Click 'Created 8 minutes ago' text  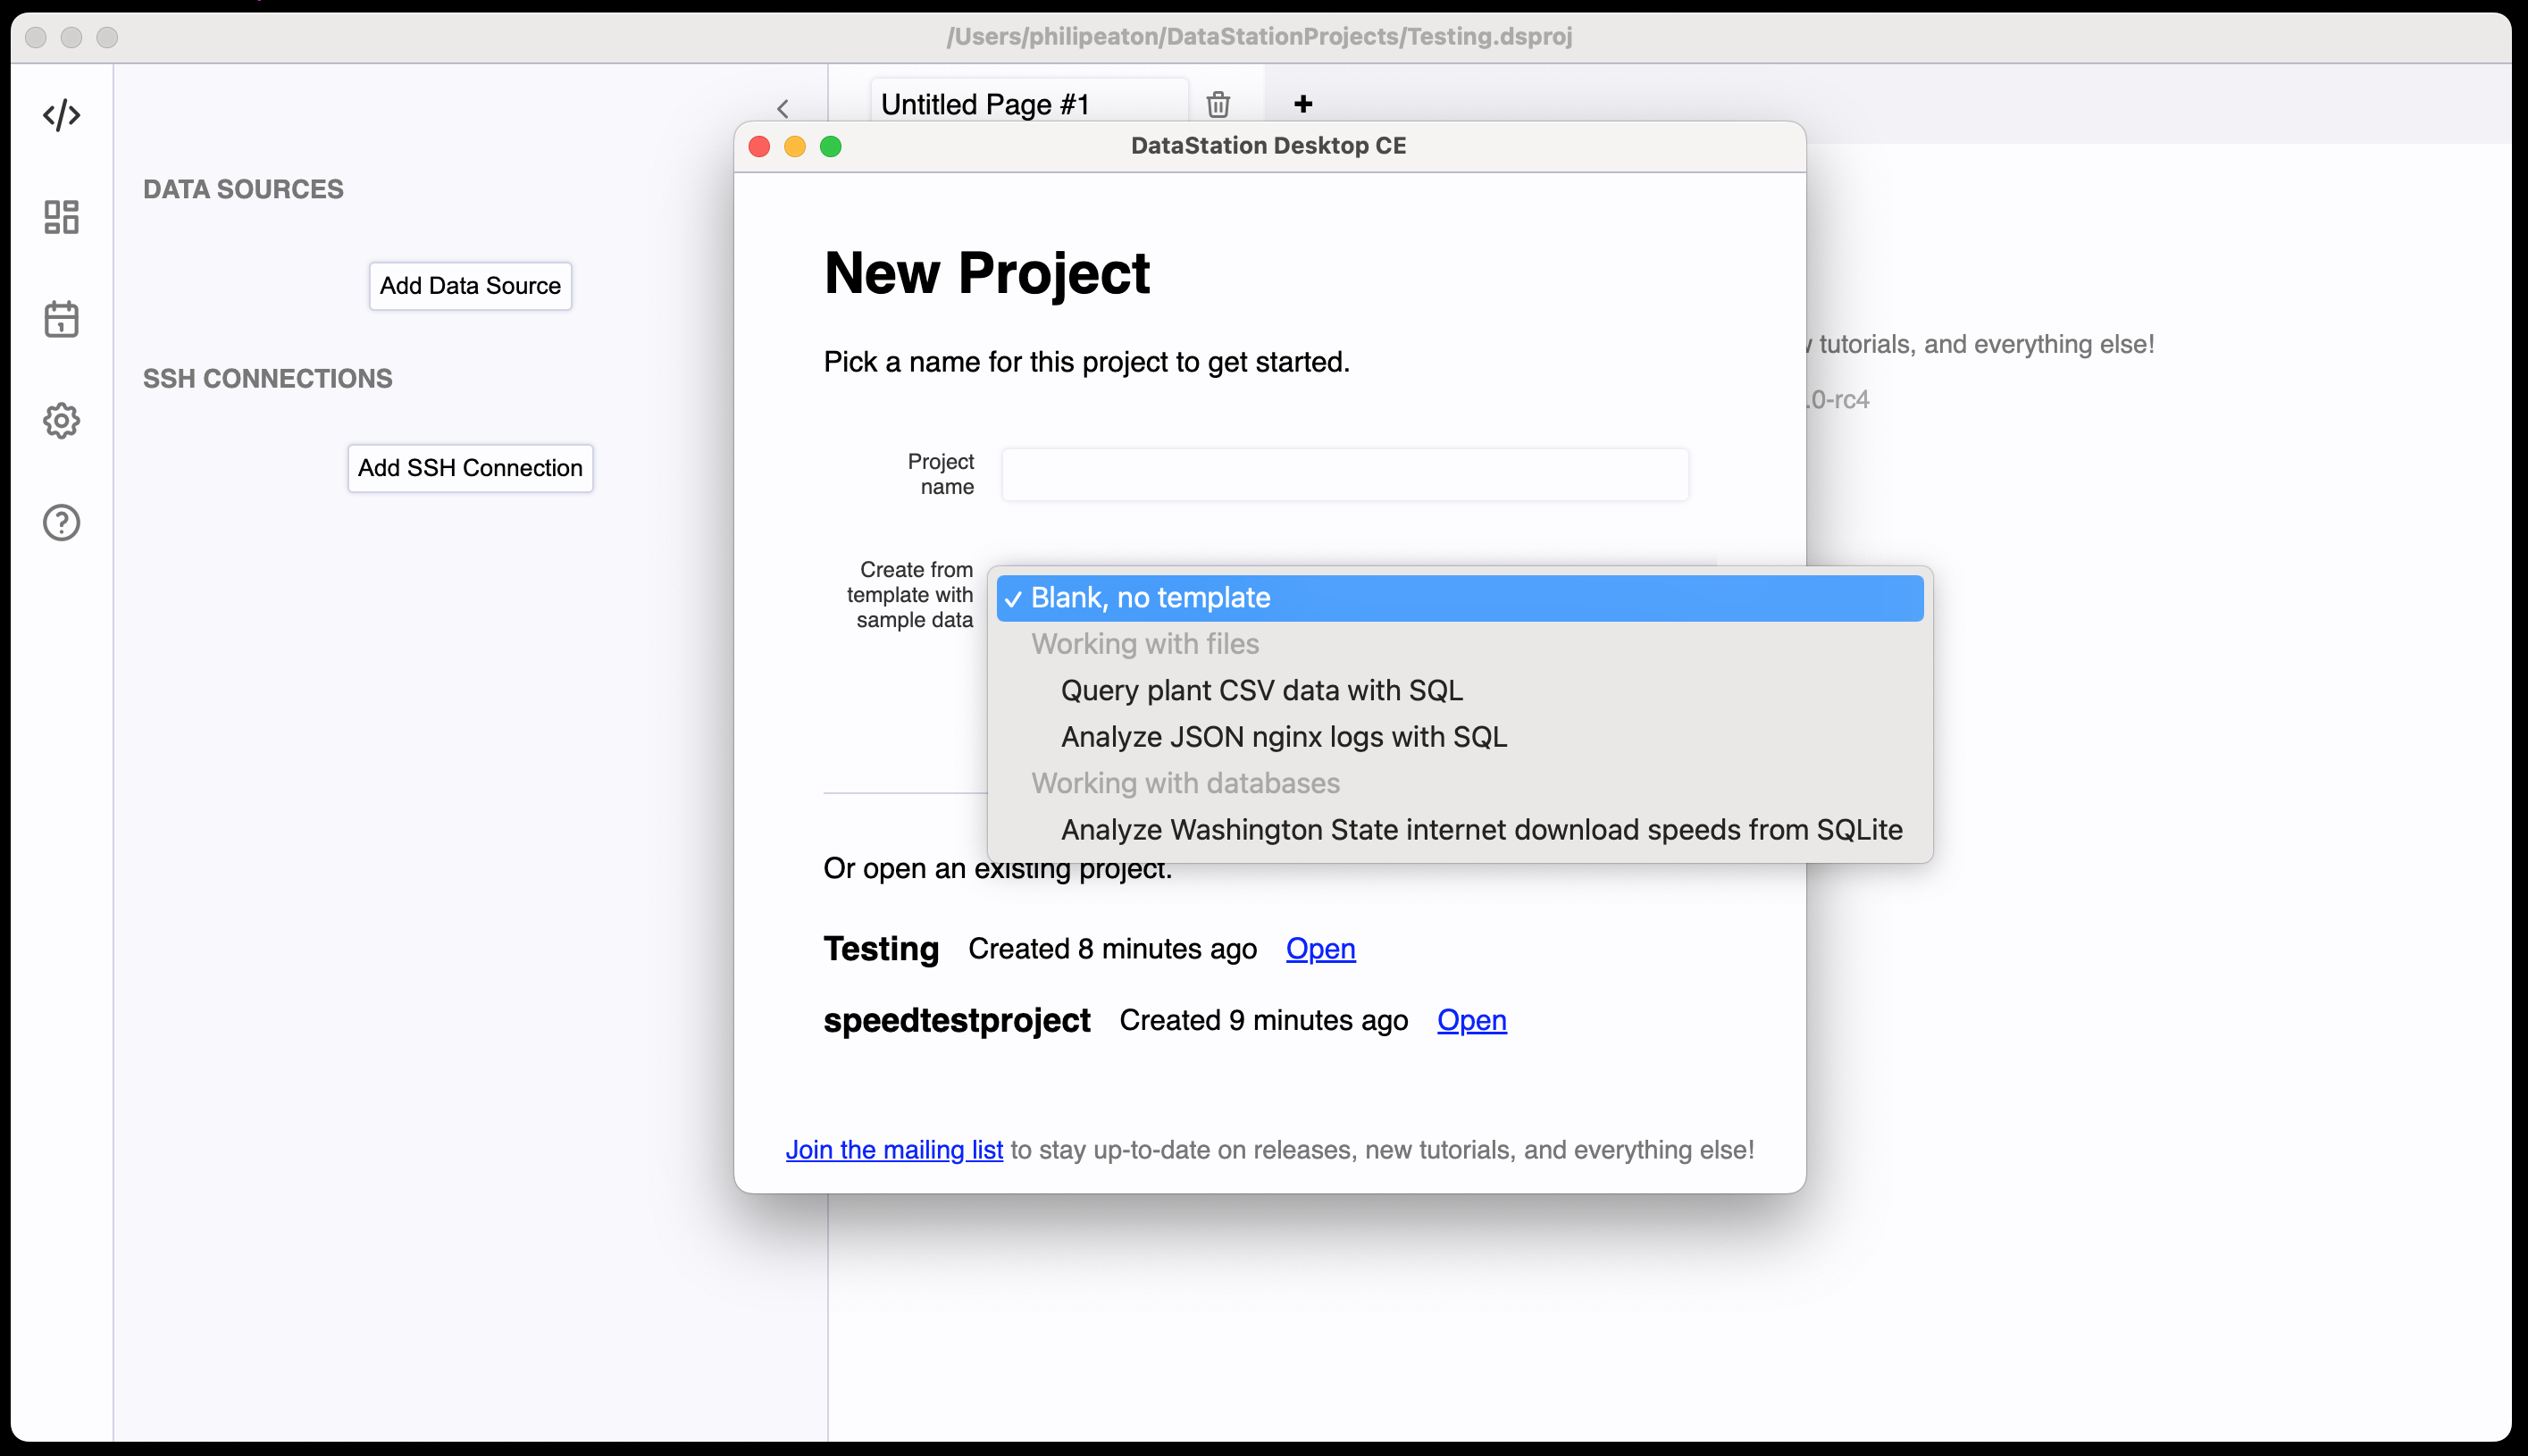(1112, 949)
